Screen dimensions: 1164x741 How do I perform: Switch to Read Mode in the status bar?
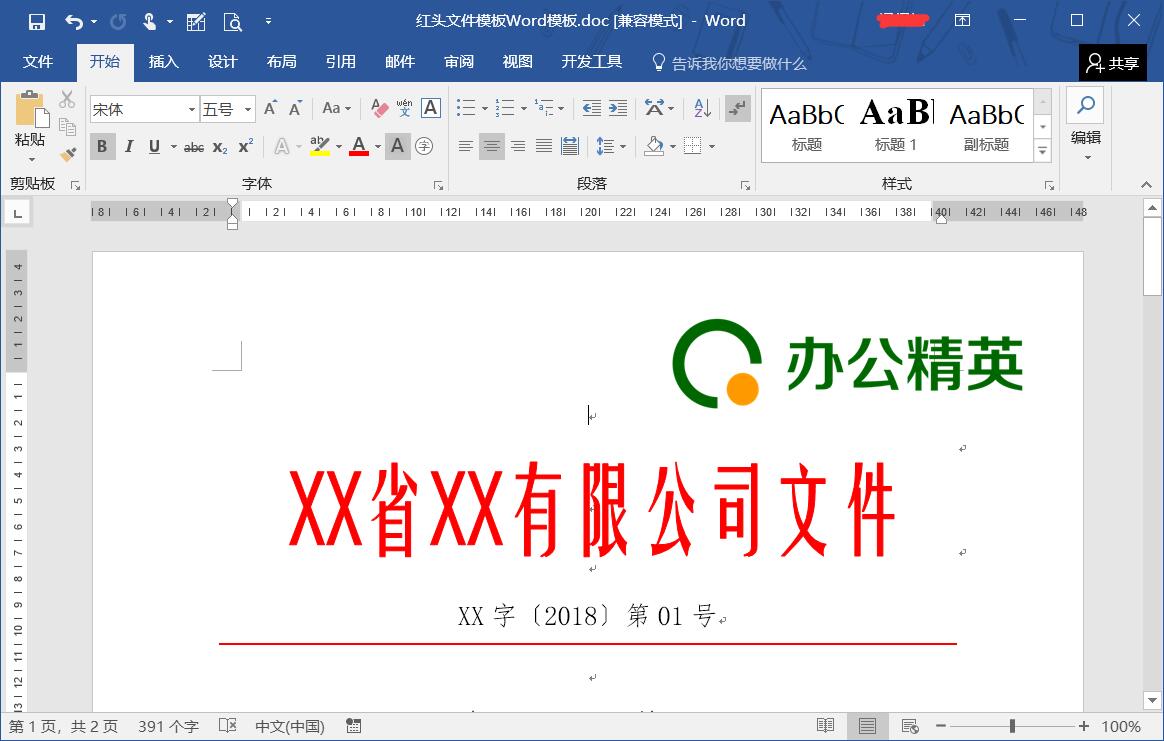coord(826,726)
